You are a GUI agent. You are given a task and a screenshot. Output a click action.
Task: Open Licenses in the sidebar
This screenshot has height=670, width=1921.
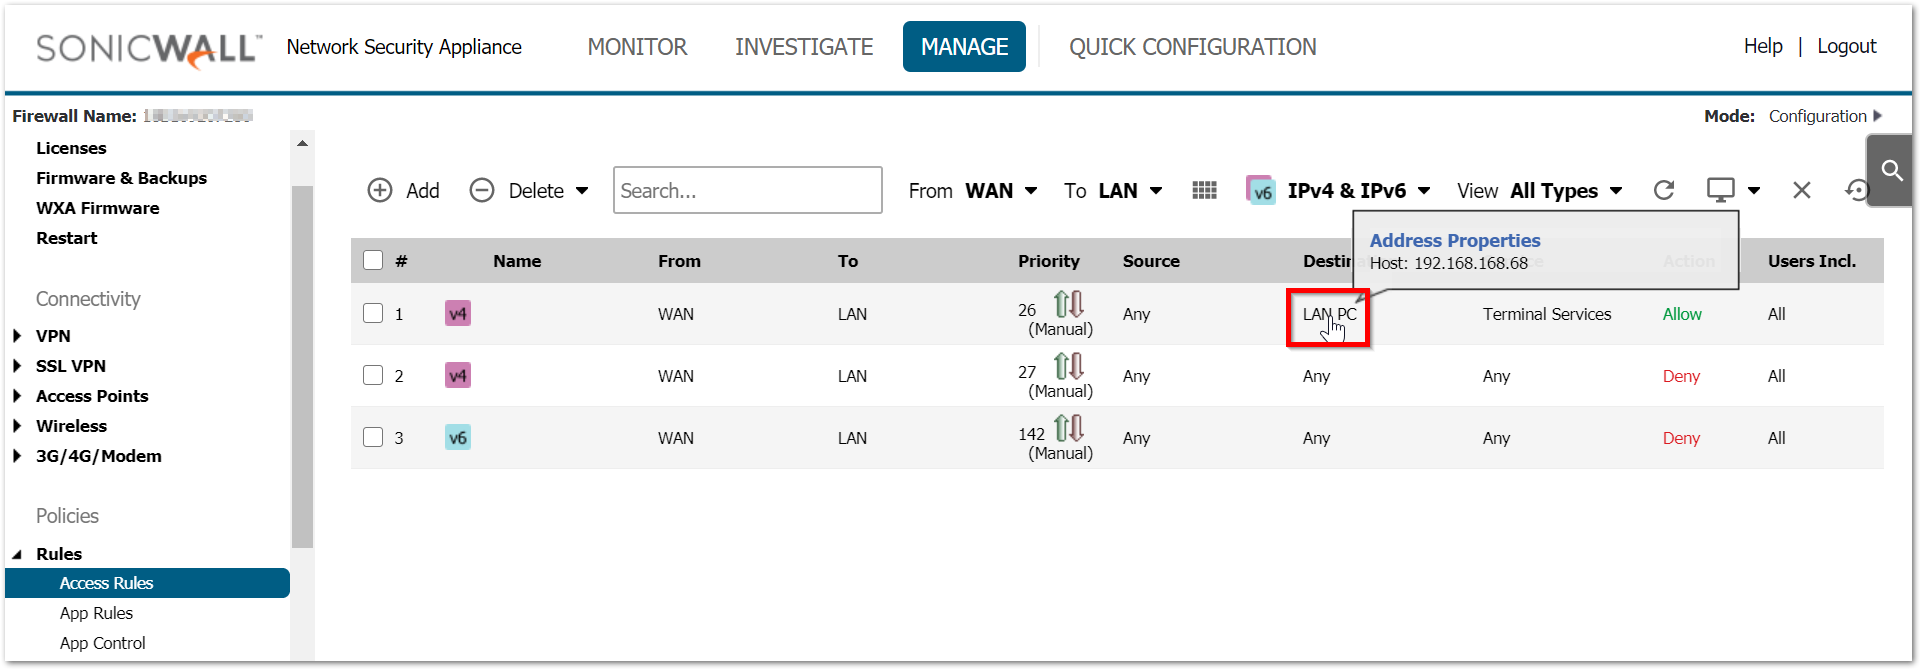point(71,148)
